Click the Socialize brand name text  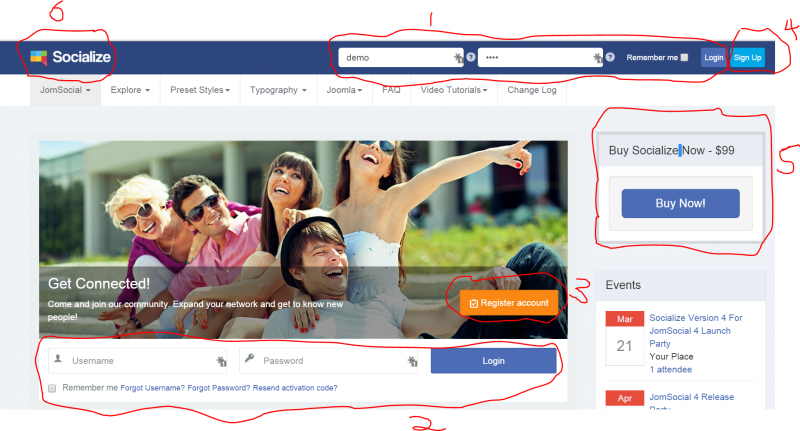[82, 57]
